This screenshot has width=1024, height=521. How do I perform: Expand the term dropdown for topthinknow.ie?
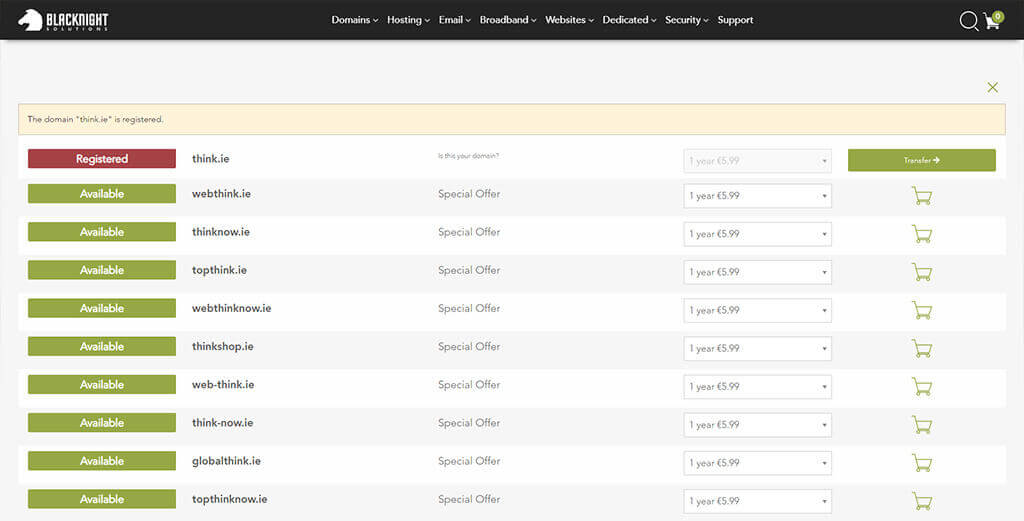tap(757, 501)
